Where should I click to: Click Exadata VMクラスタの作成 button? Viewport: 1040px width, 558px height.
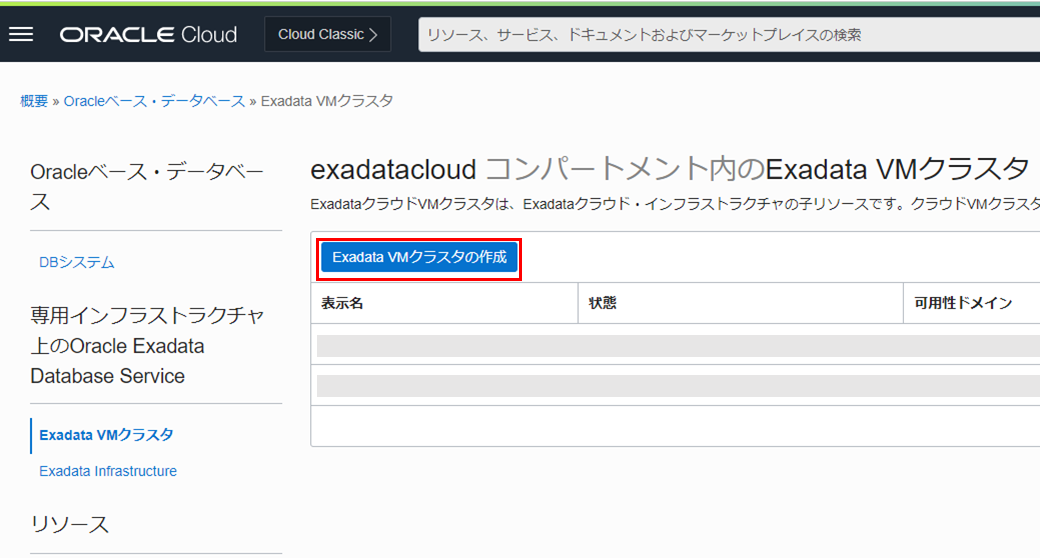pyautogui.click(x=419, y=258)
